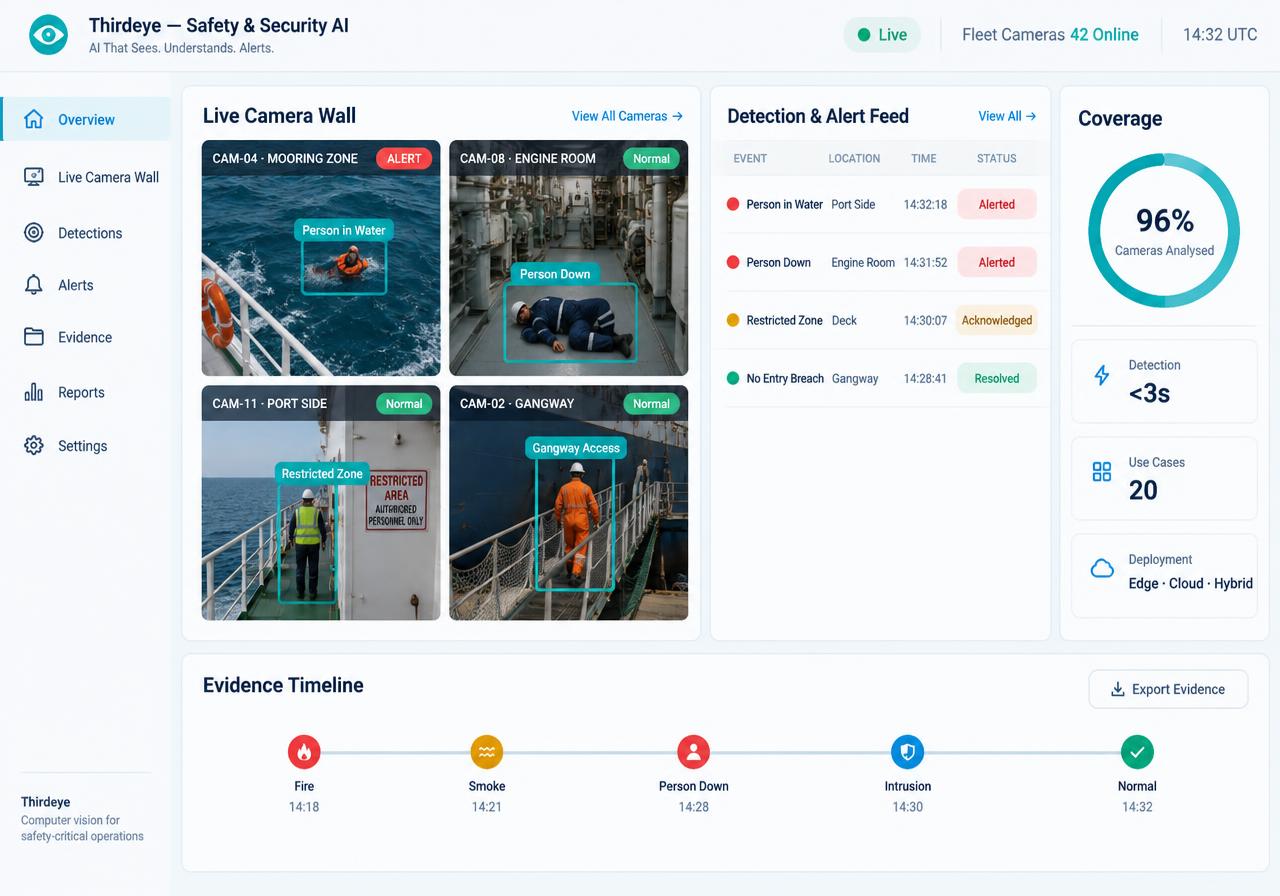Click the Person in Water detection label
The height and width of the screenshot is (896, 1280).
click(x=344, y=230)
